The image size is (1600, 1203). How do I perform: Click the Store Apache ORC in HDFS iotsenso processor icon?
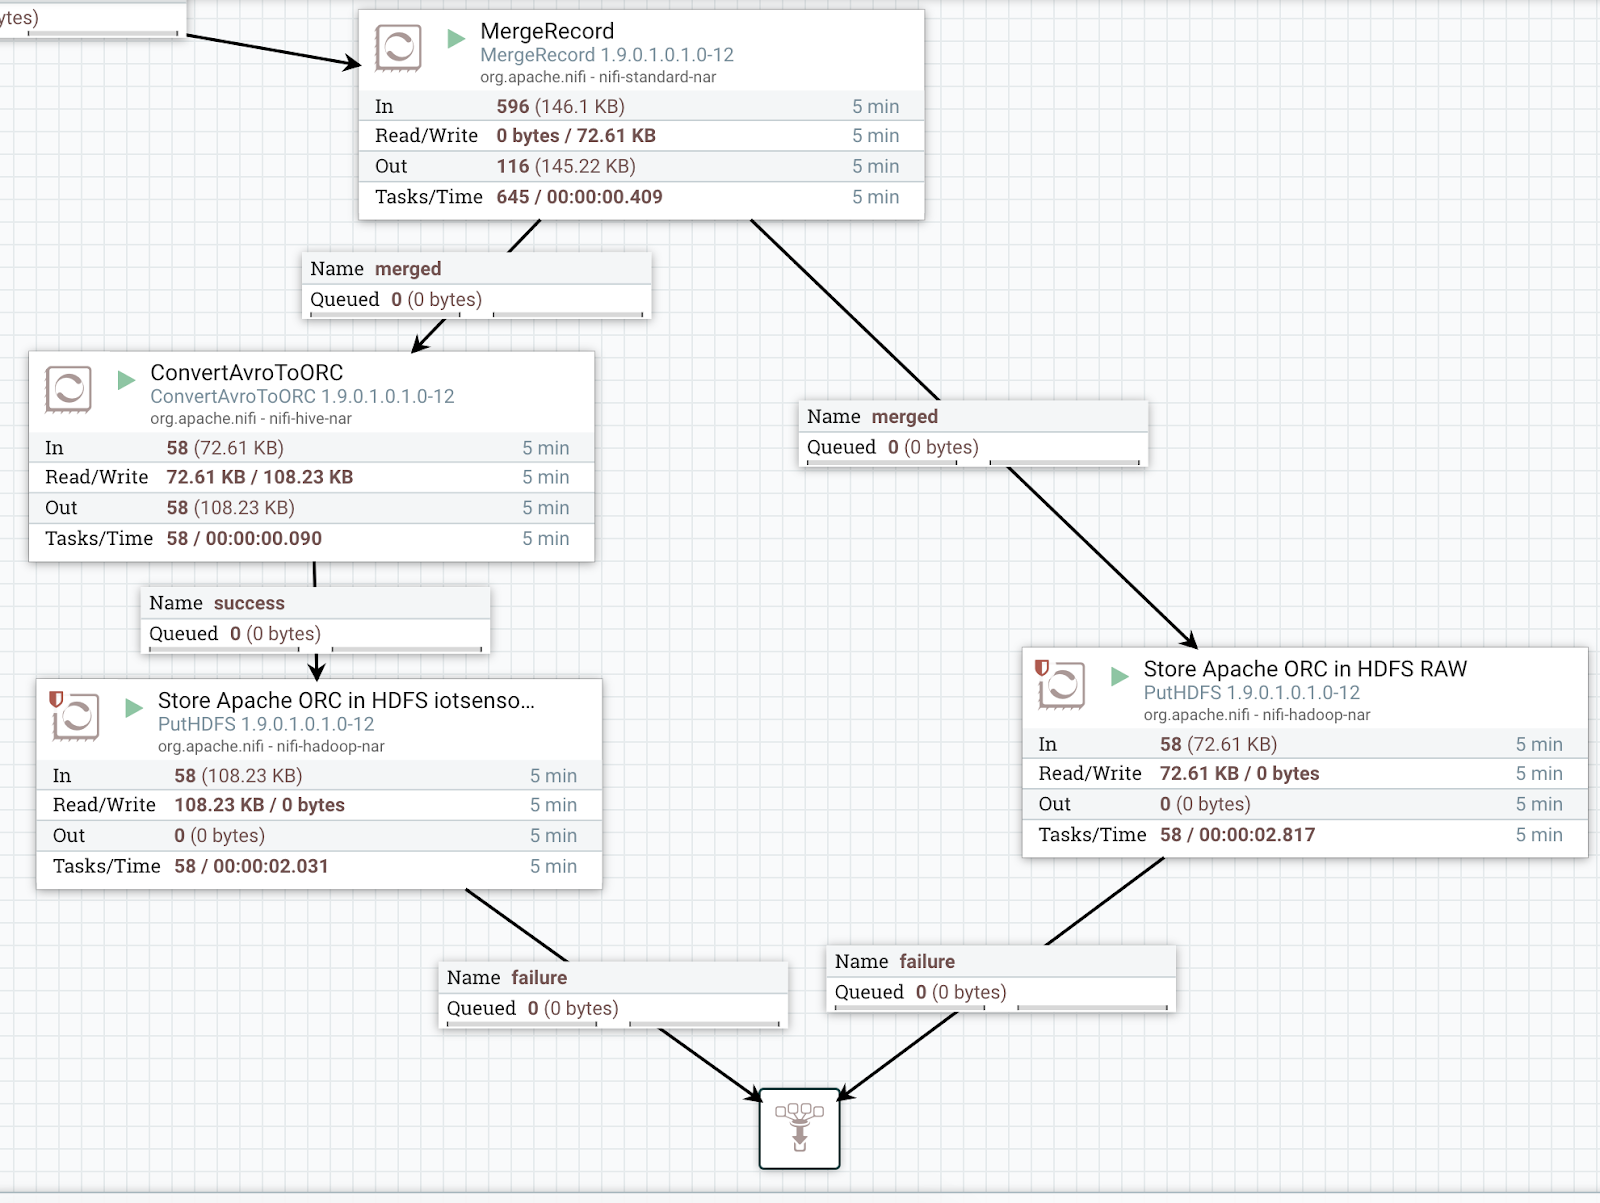pyautogui.click(x=76, y=716)
